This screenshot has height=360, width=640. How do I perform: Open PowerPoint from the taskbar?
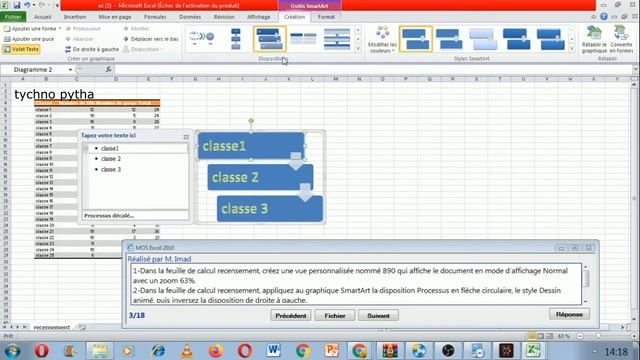click(331, 351)
